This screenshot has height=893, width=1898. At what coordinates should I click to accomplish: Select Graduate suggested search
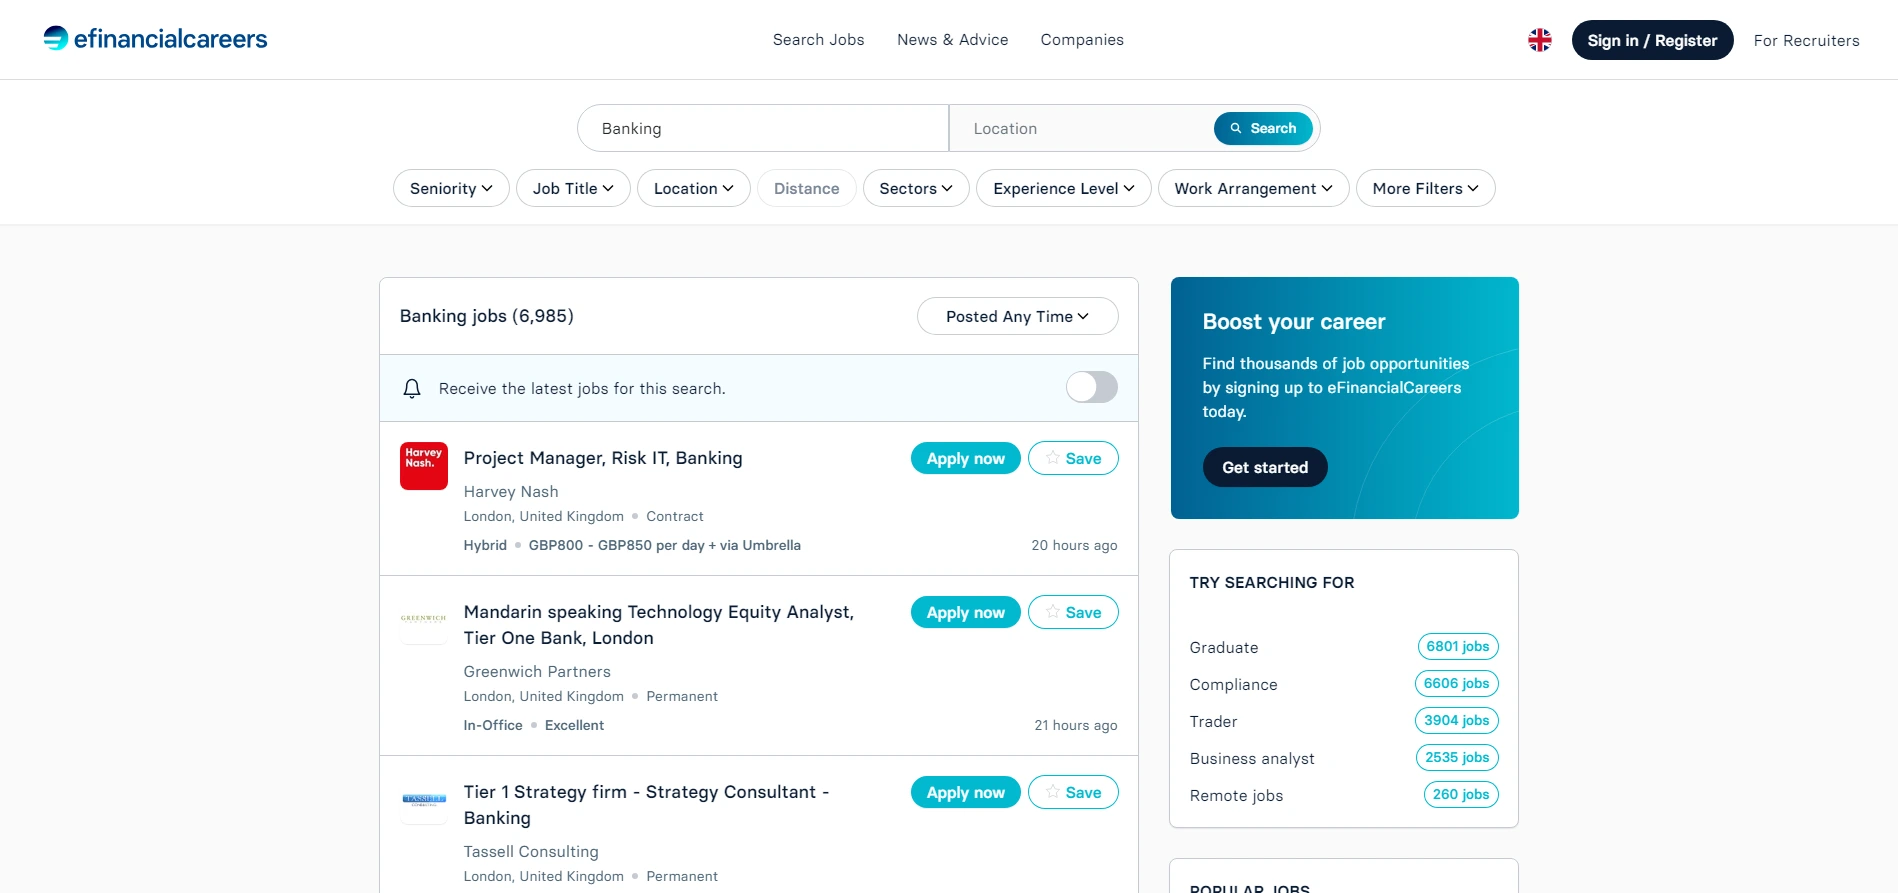(x=1224, y=648)
